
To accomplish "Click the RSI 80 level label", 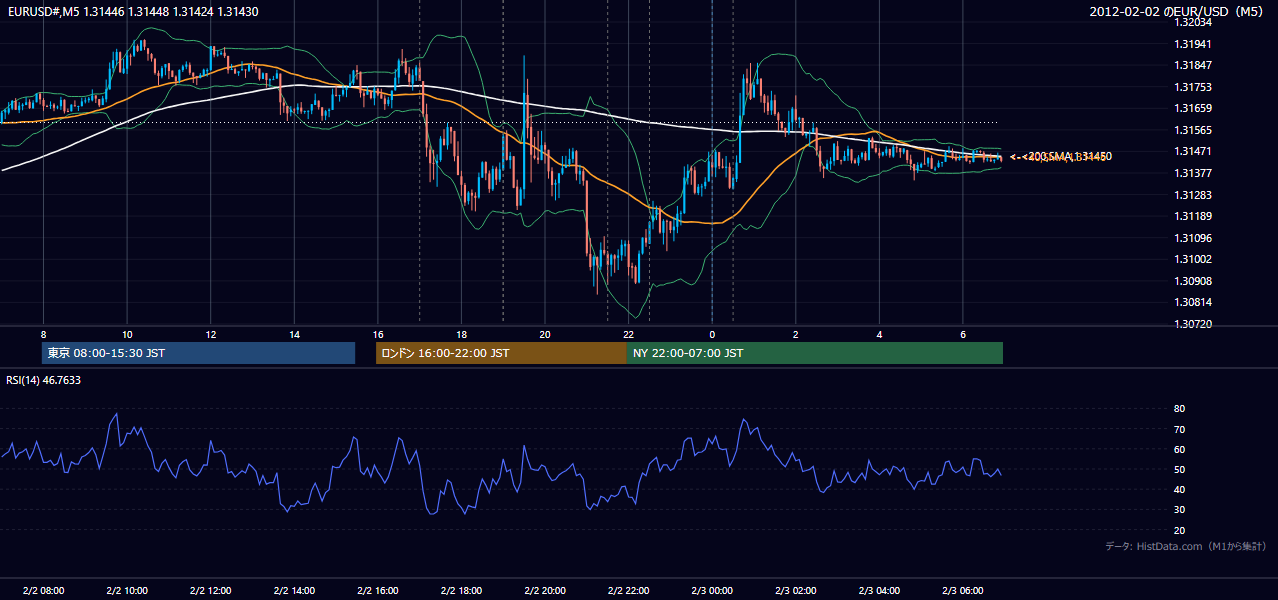I will (x=1179, y=409).
